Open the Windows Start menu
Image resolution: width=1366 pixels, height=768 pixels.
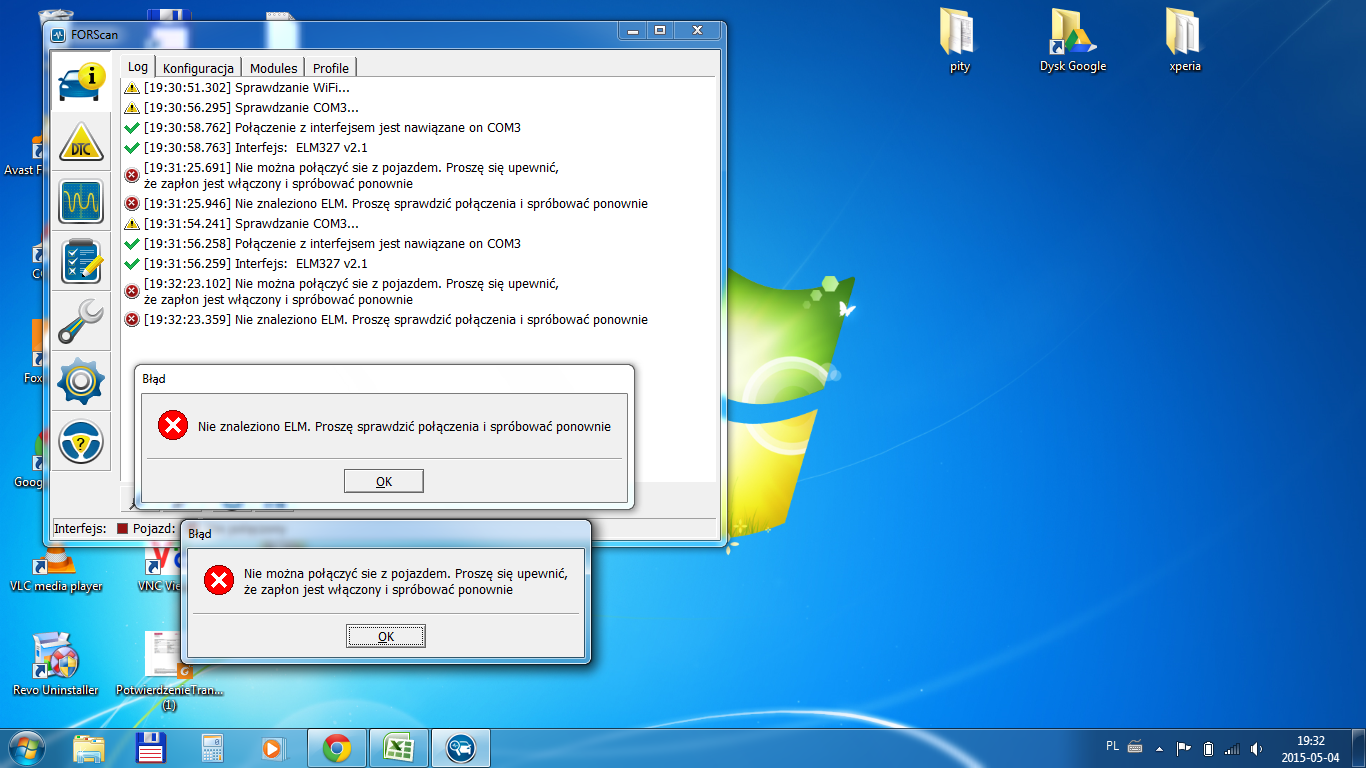[x=25, y=748]
